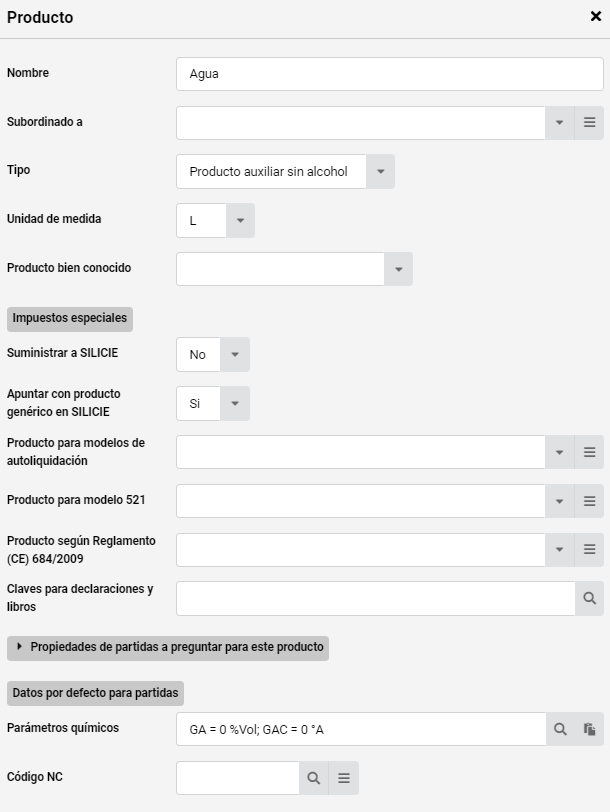Click paste icon beside Parámetros químicos
Screen dimensions: 610x812
(589, 729)
